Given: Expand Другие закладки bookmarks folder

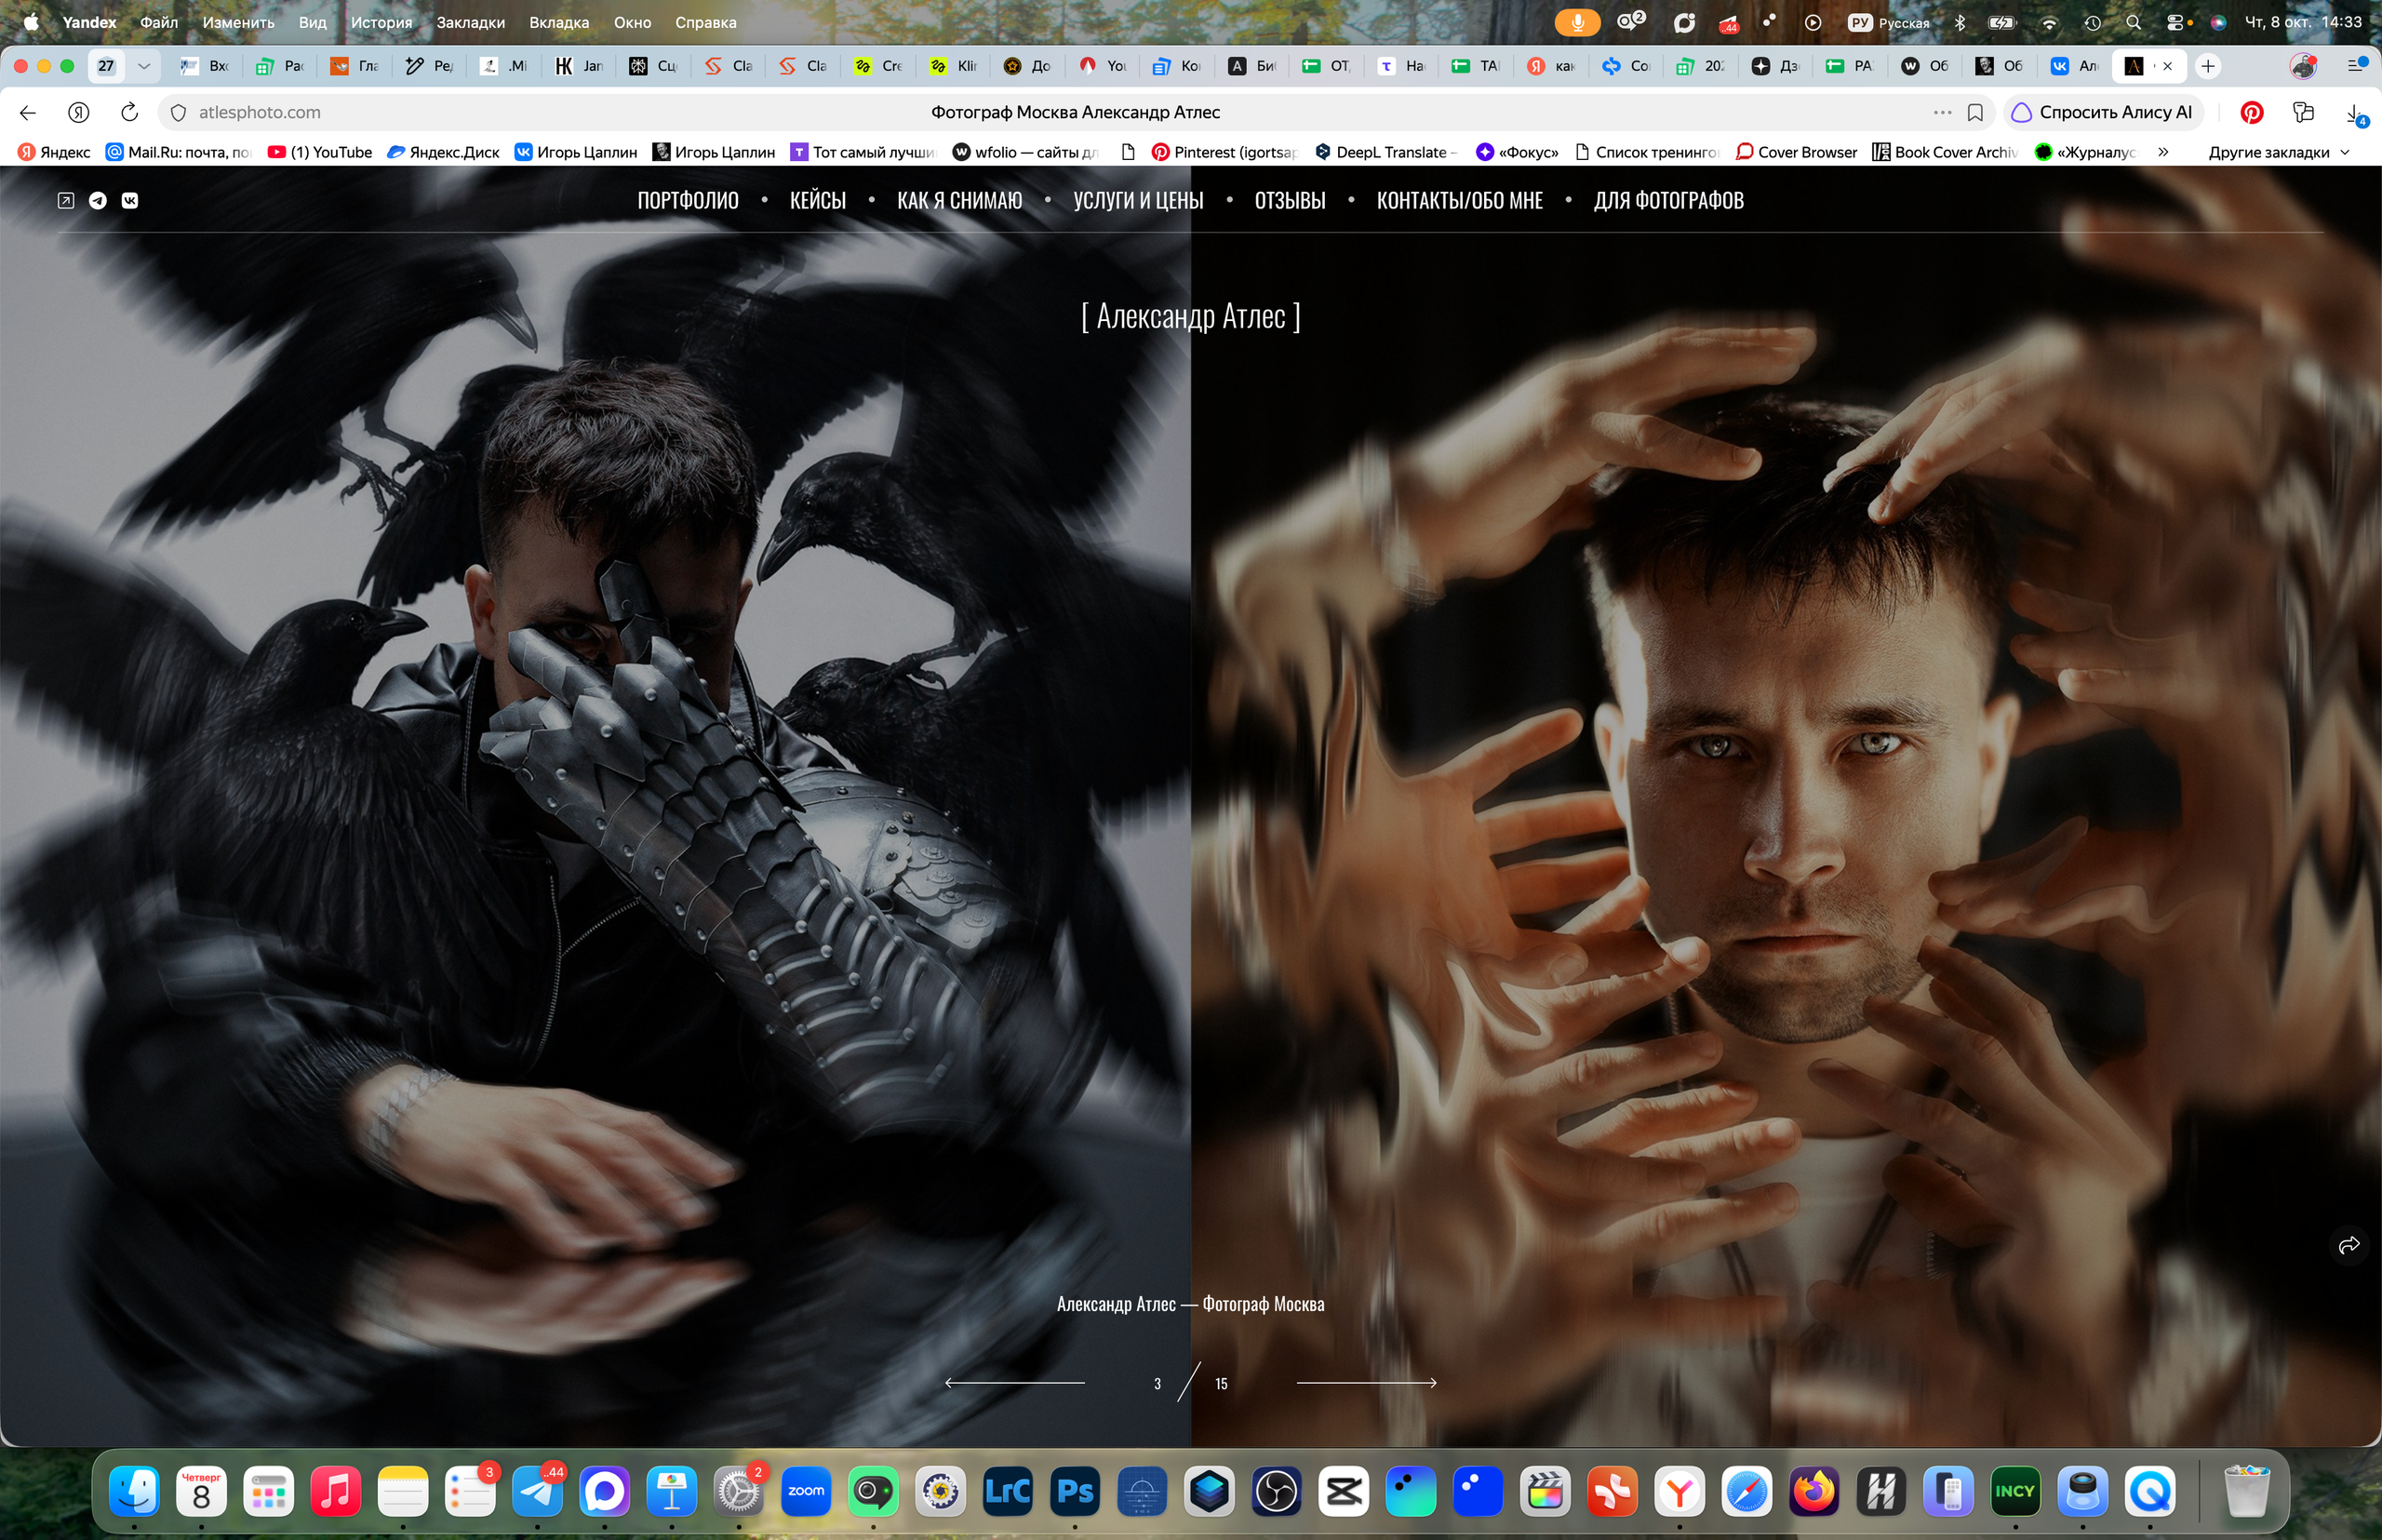Looking at the screenshot, I should 2279,152.
